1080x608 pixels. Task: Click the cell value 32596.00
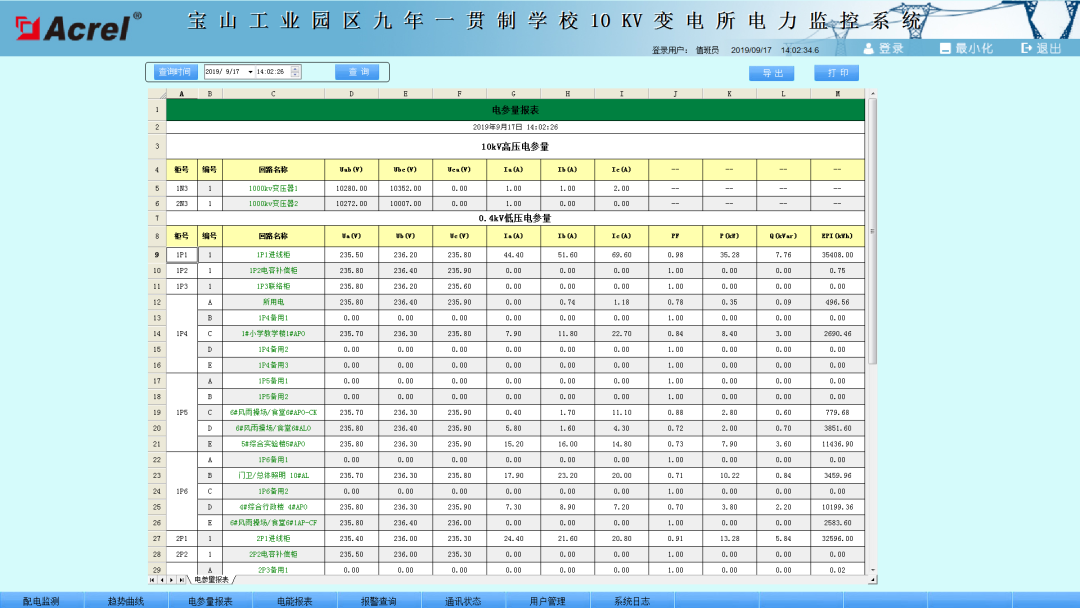click(x=838, y=538)
